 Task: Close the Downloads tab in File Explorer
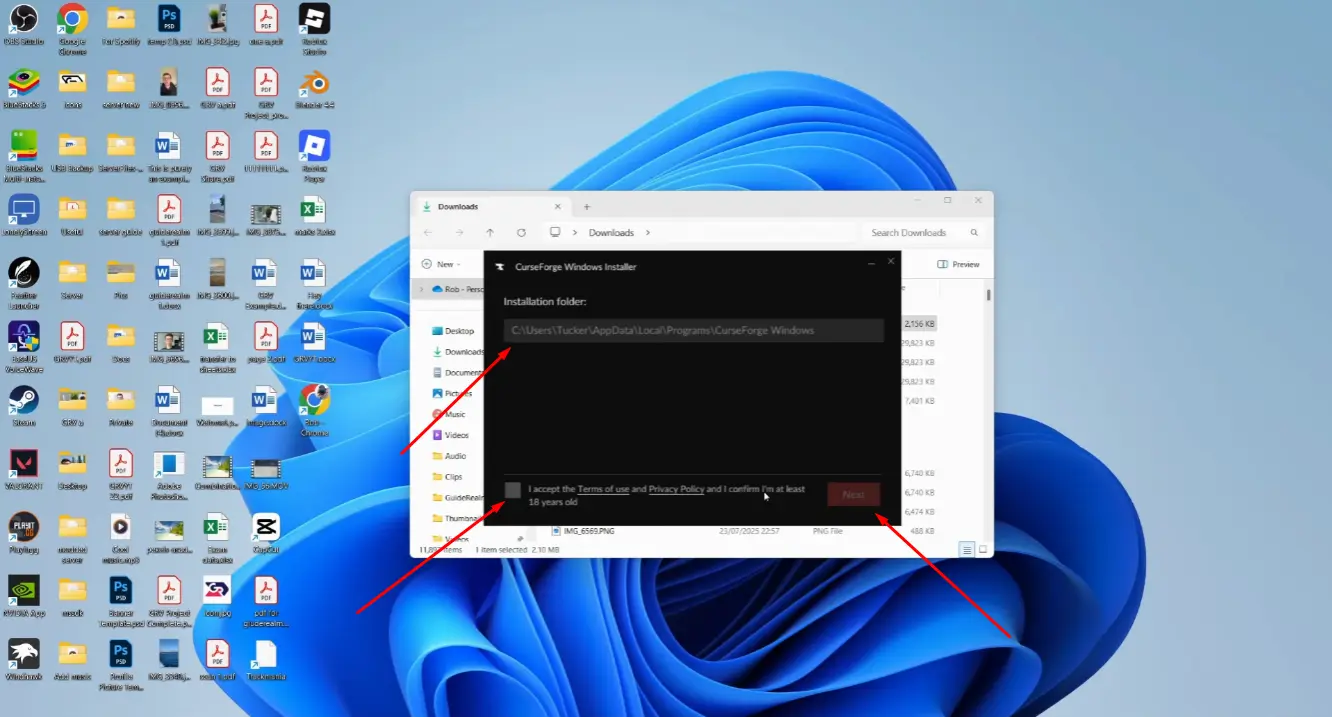coord(559,207)
